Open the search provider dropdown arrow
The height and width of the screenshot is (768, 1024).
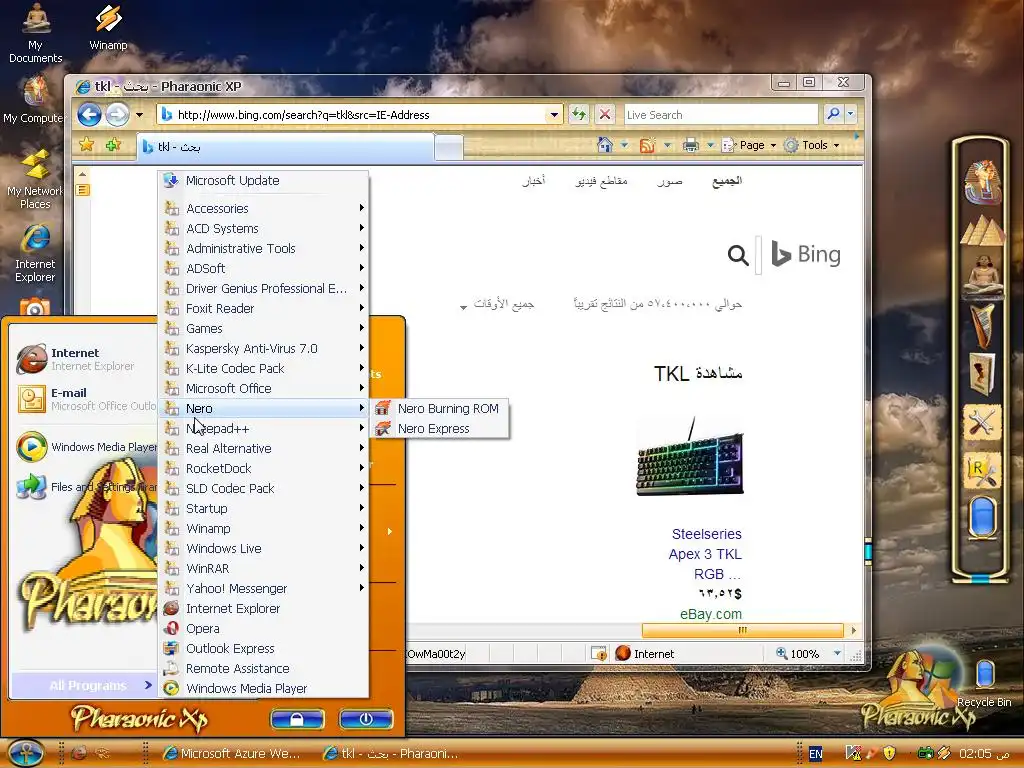pos(850,114)
